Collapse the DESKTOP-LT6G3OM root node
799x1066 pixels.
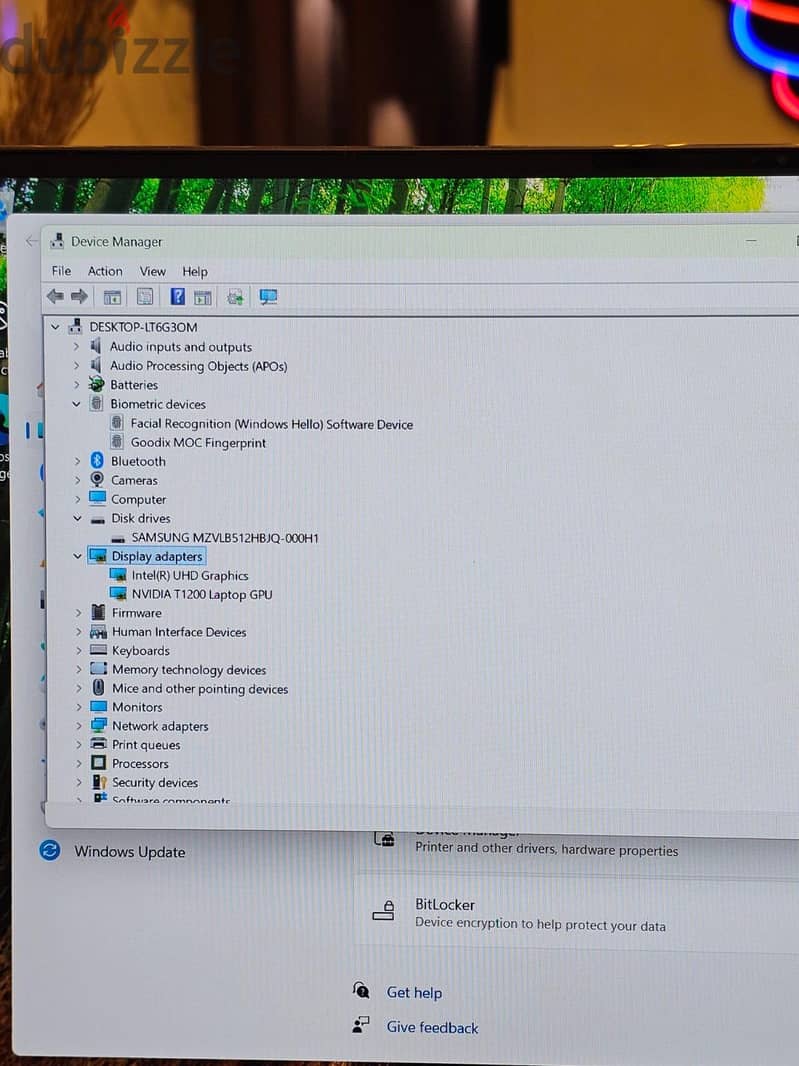point(55,327)
